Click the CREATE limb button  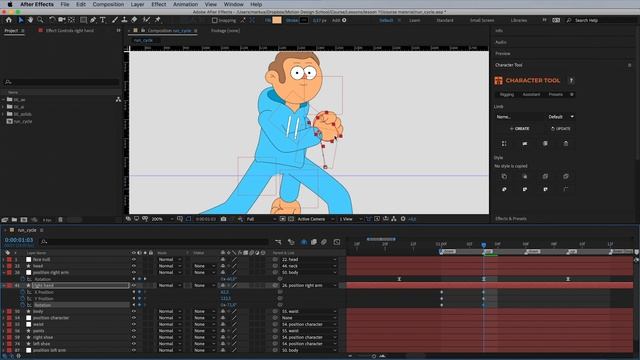[519, 129]
